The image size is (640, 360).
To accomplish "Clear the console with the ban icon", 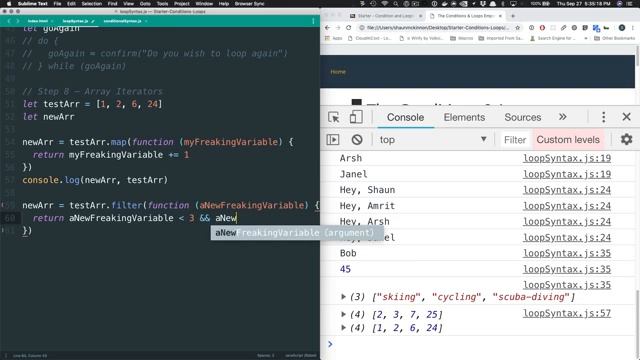I will [x=357, y=140].
